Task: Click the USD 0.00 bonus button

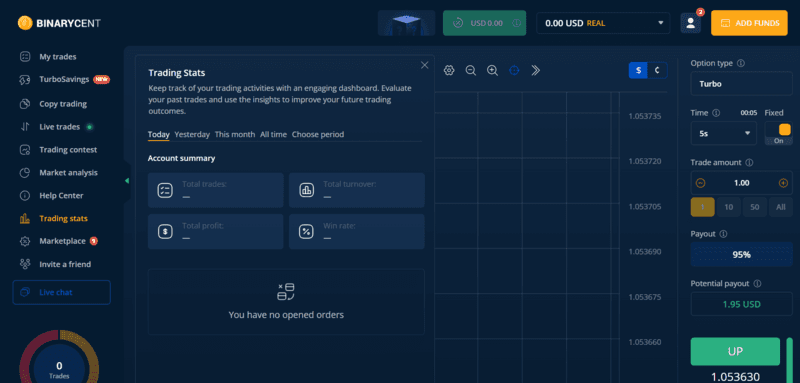Action: click(x=484, y=23)
